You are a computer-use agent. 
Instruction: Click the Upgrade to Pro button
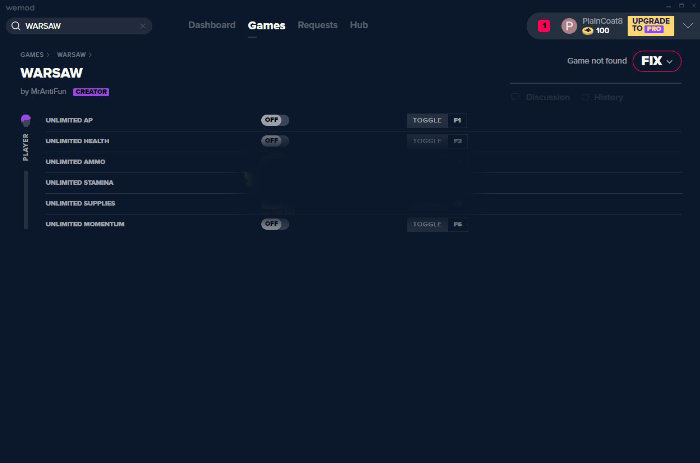(x=650, y=26)
